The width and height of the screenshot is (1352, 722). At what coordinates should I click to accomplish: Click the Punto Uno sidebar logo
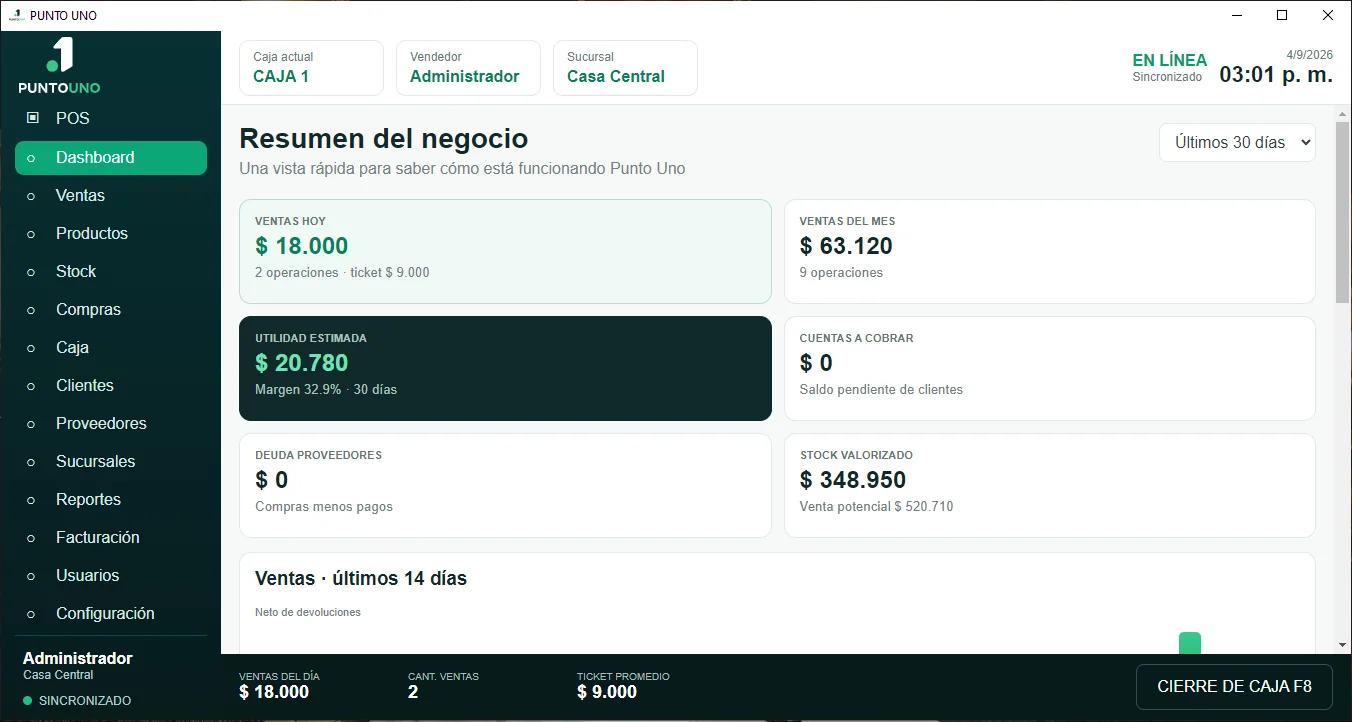coord(59,66)
